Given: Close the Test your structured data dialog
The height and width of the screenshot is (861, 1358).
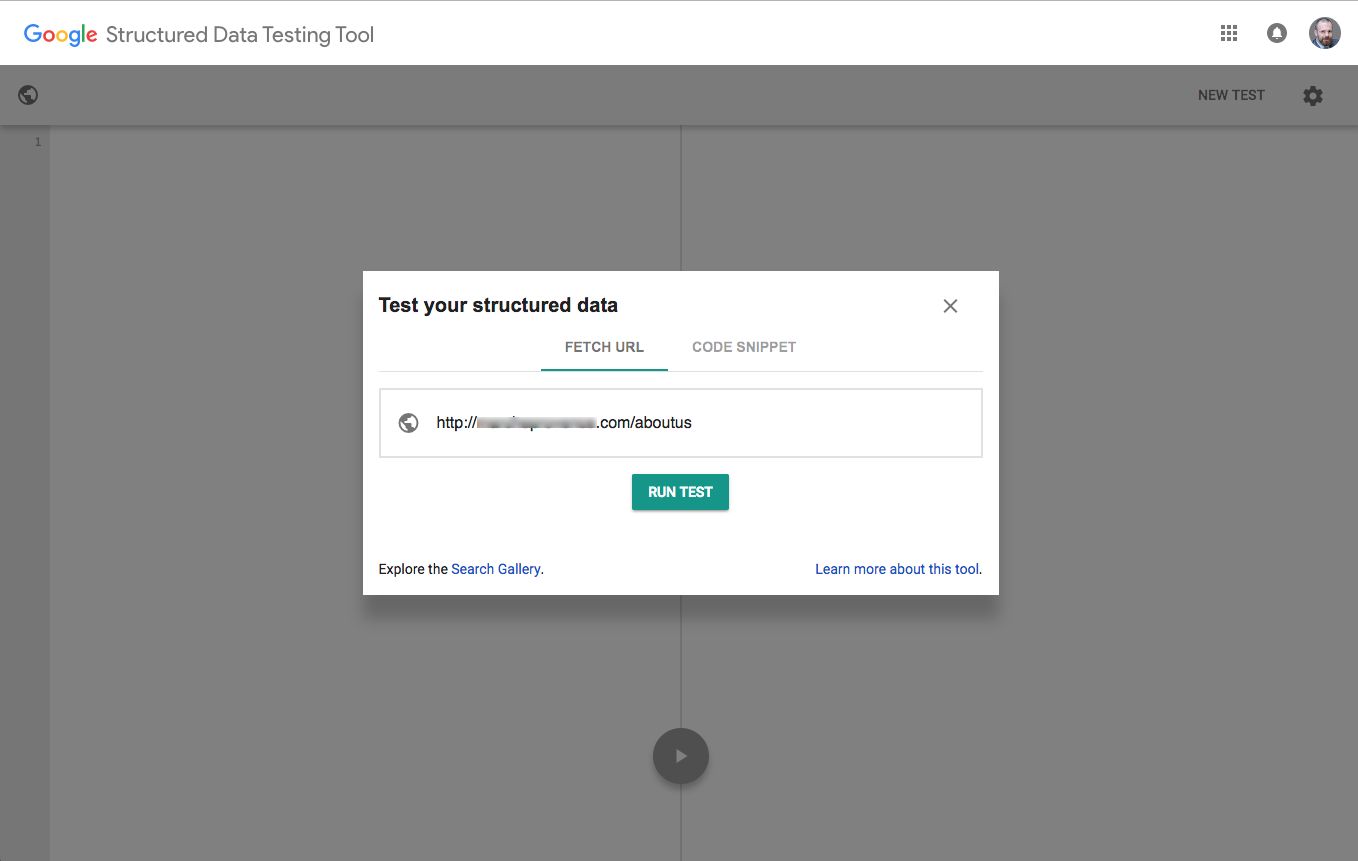Looking at the screenshot, I should pos(950,306).
